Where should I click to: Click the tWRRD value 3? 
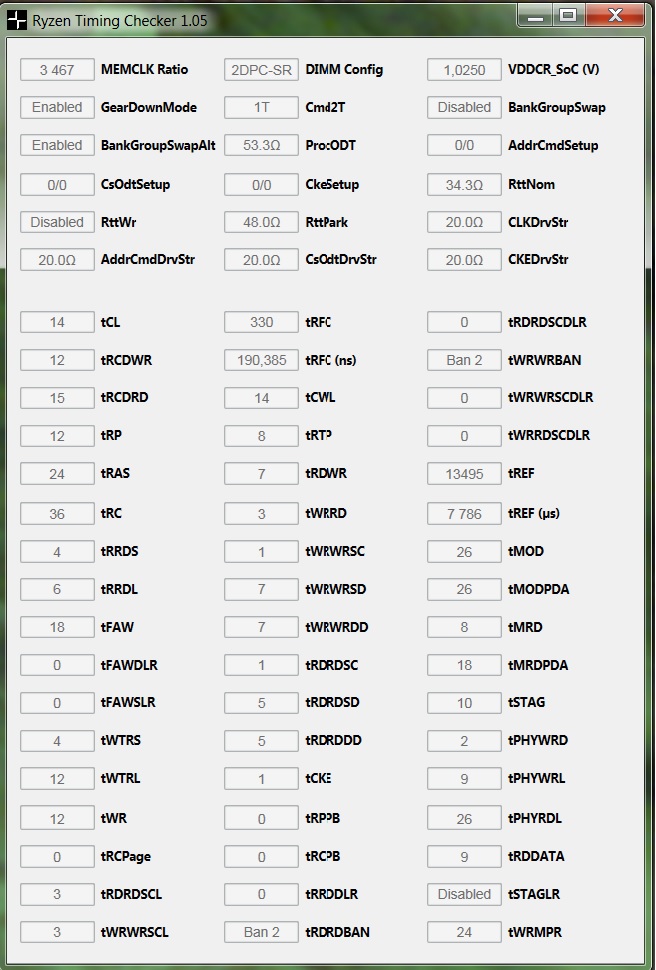pyautogui.click(x=261, y=513)
